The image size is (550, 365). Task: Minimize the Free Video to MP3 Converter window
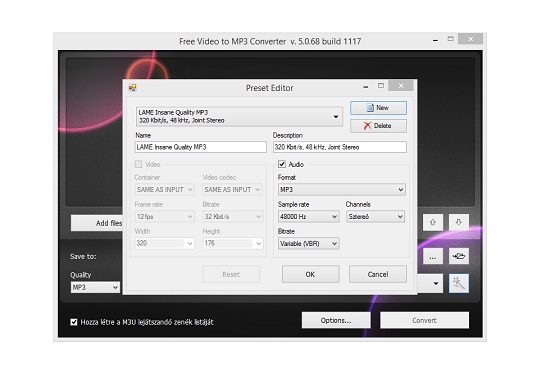click(435, 40)
